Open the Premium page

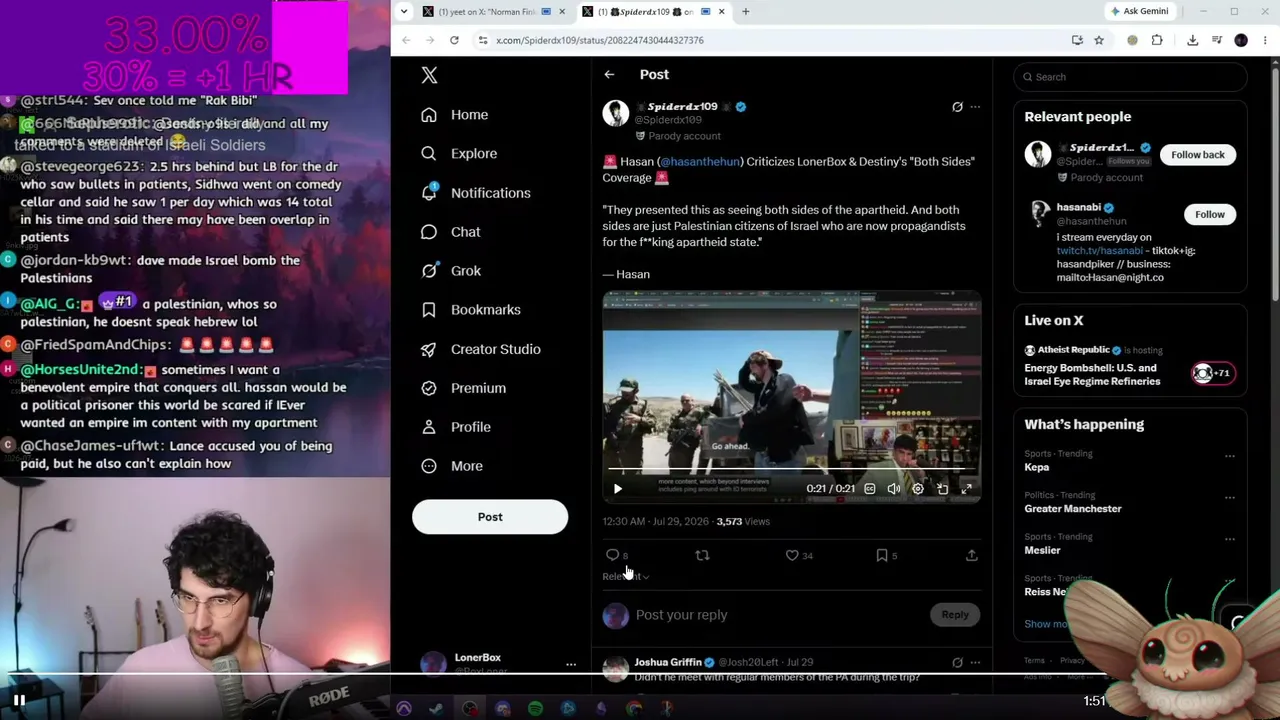tap(464, 388)
